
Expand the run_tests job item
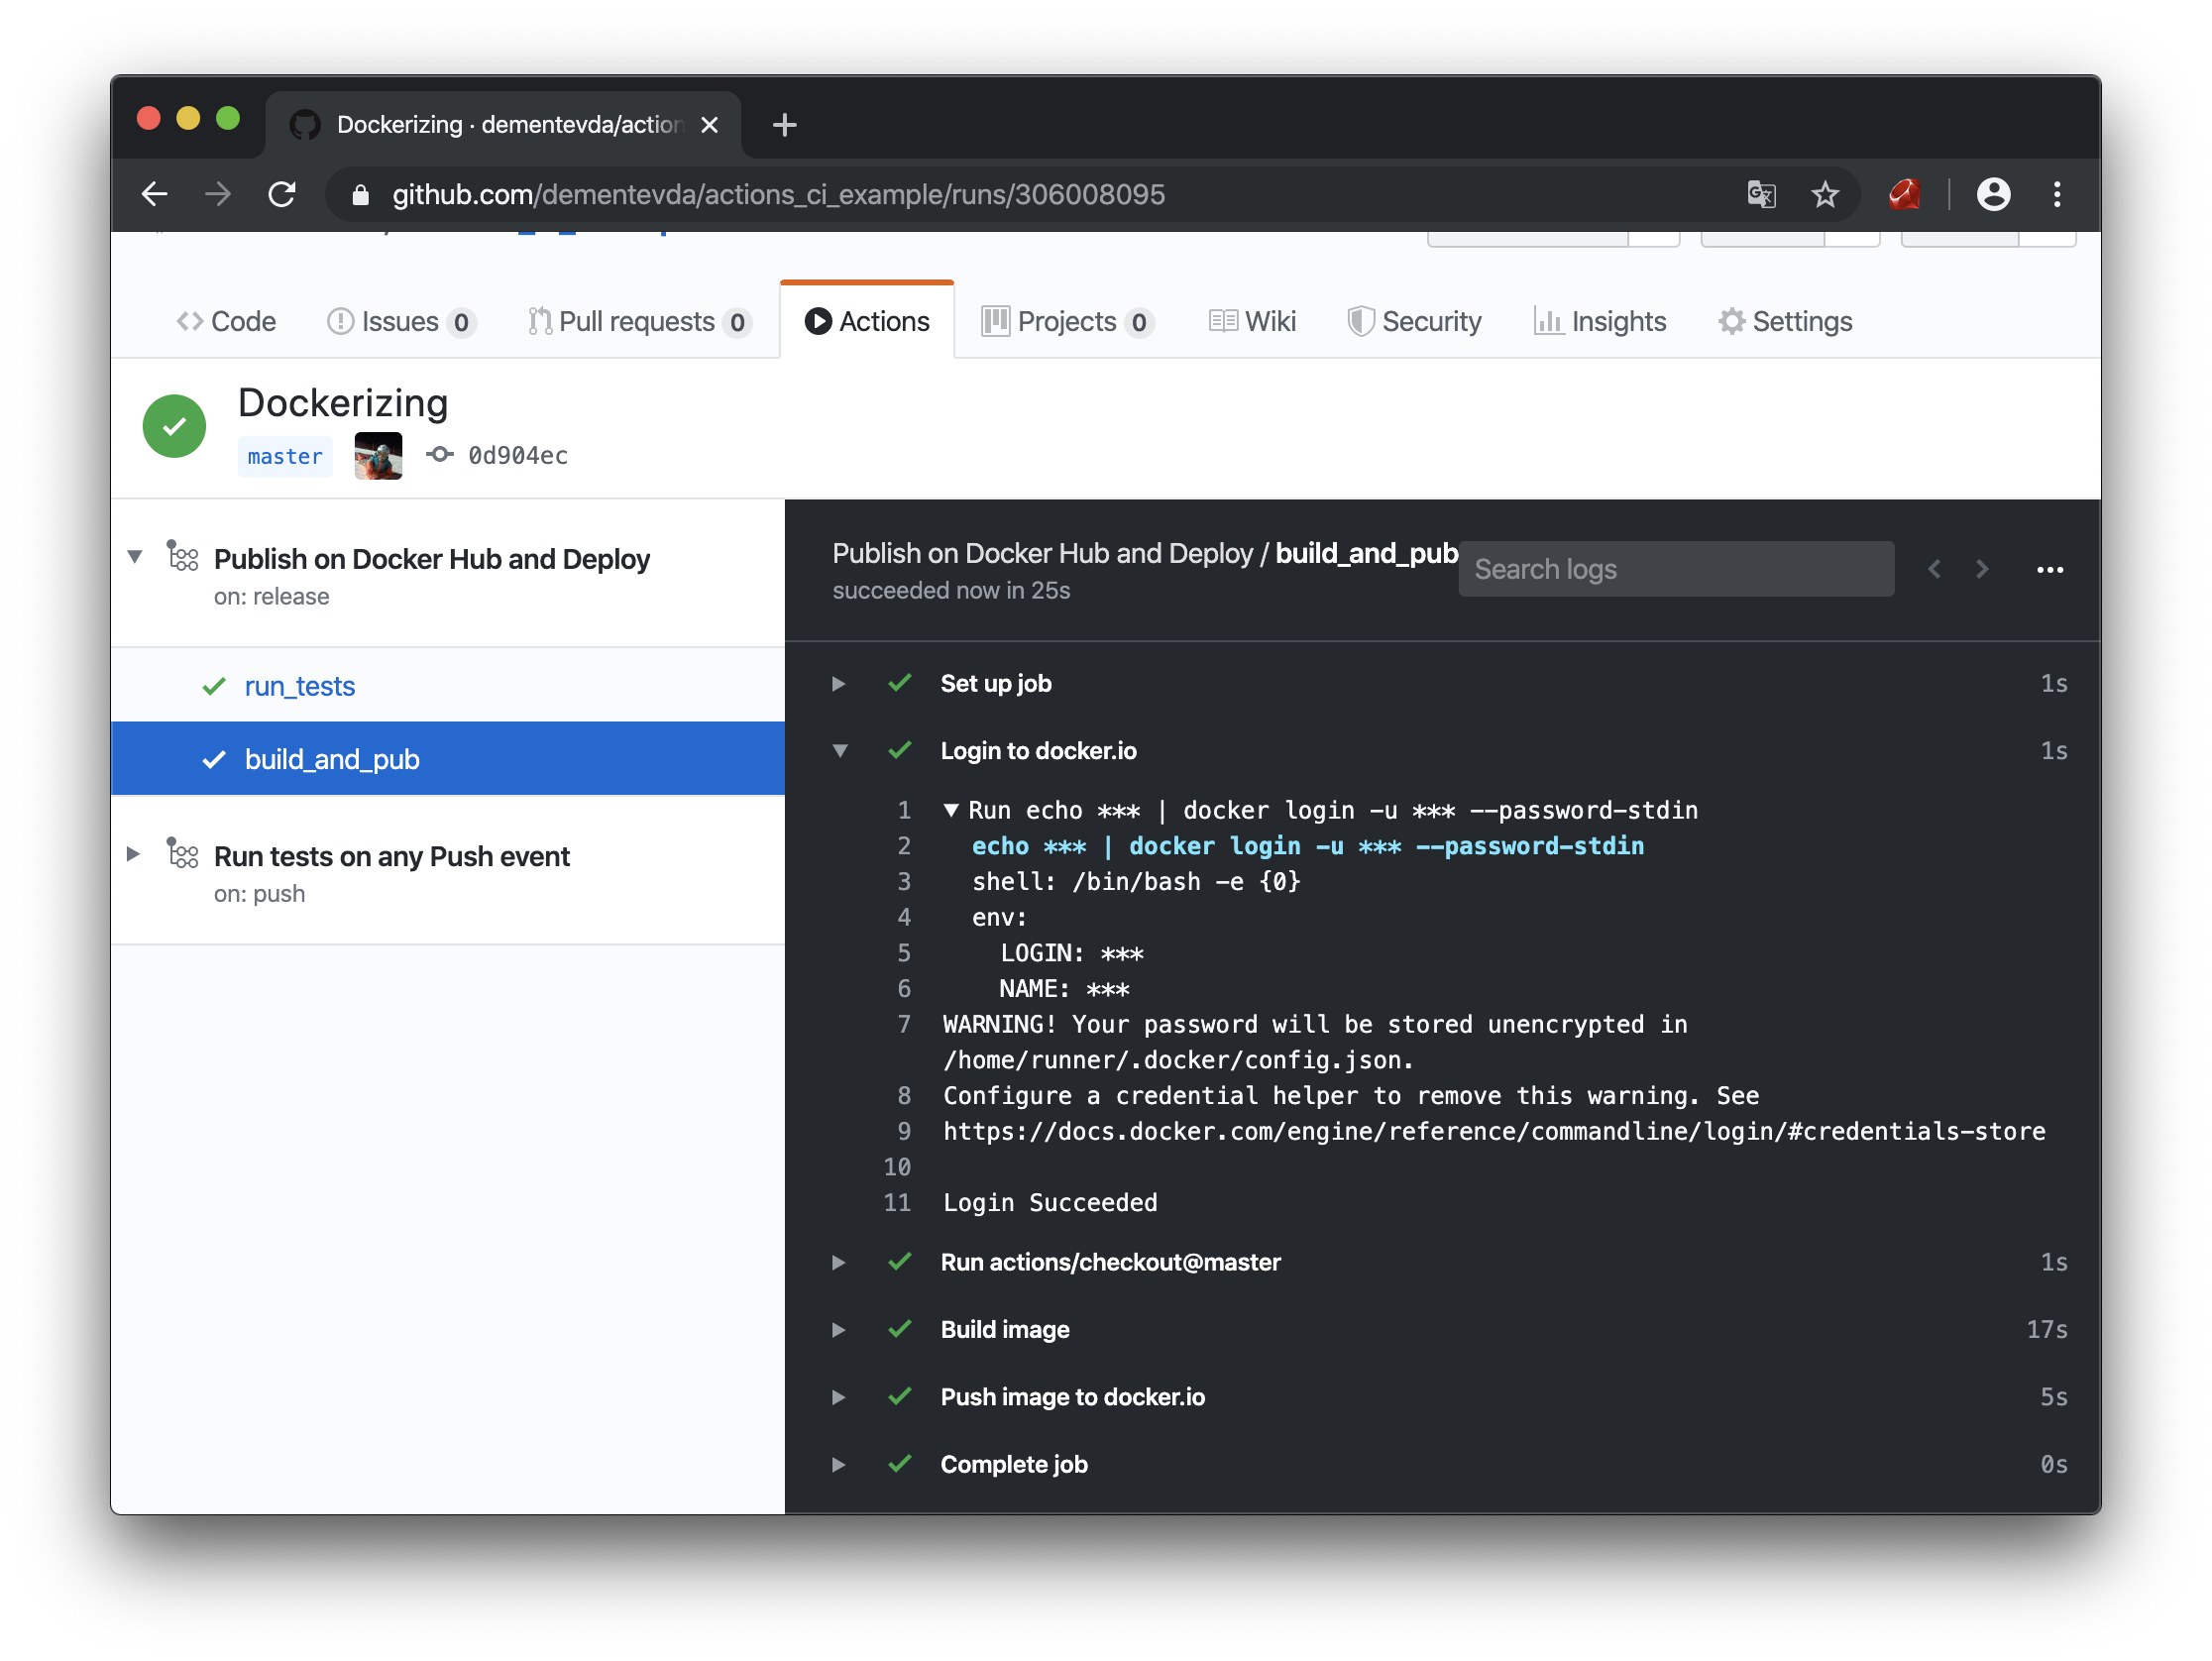click(x=300, y=686)
